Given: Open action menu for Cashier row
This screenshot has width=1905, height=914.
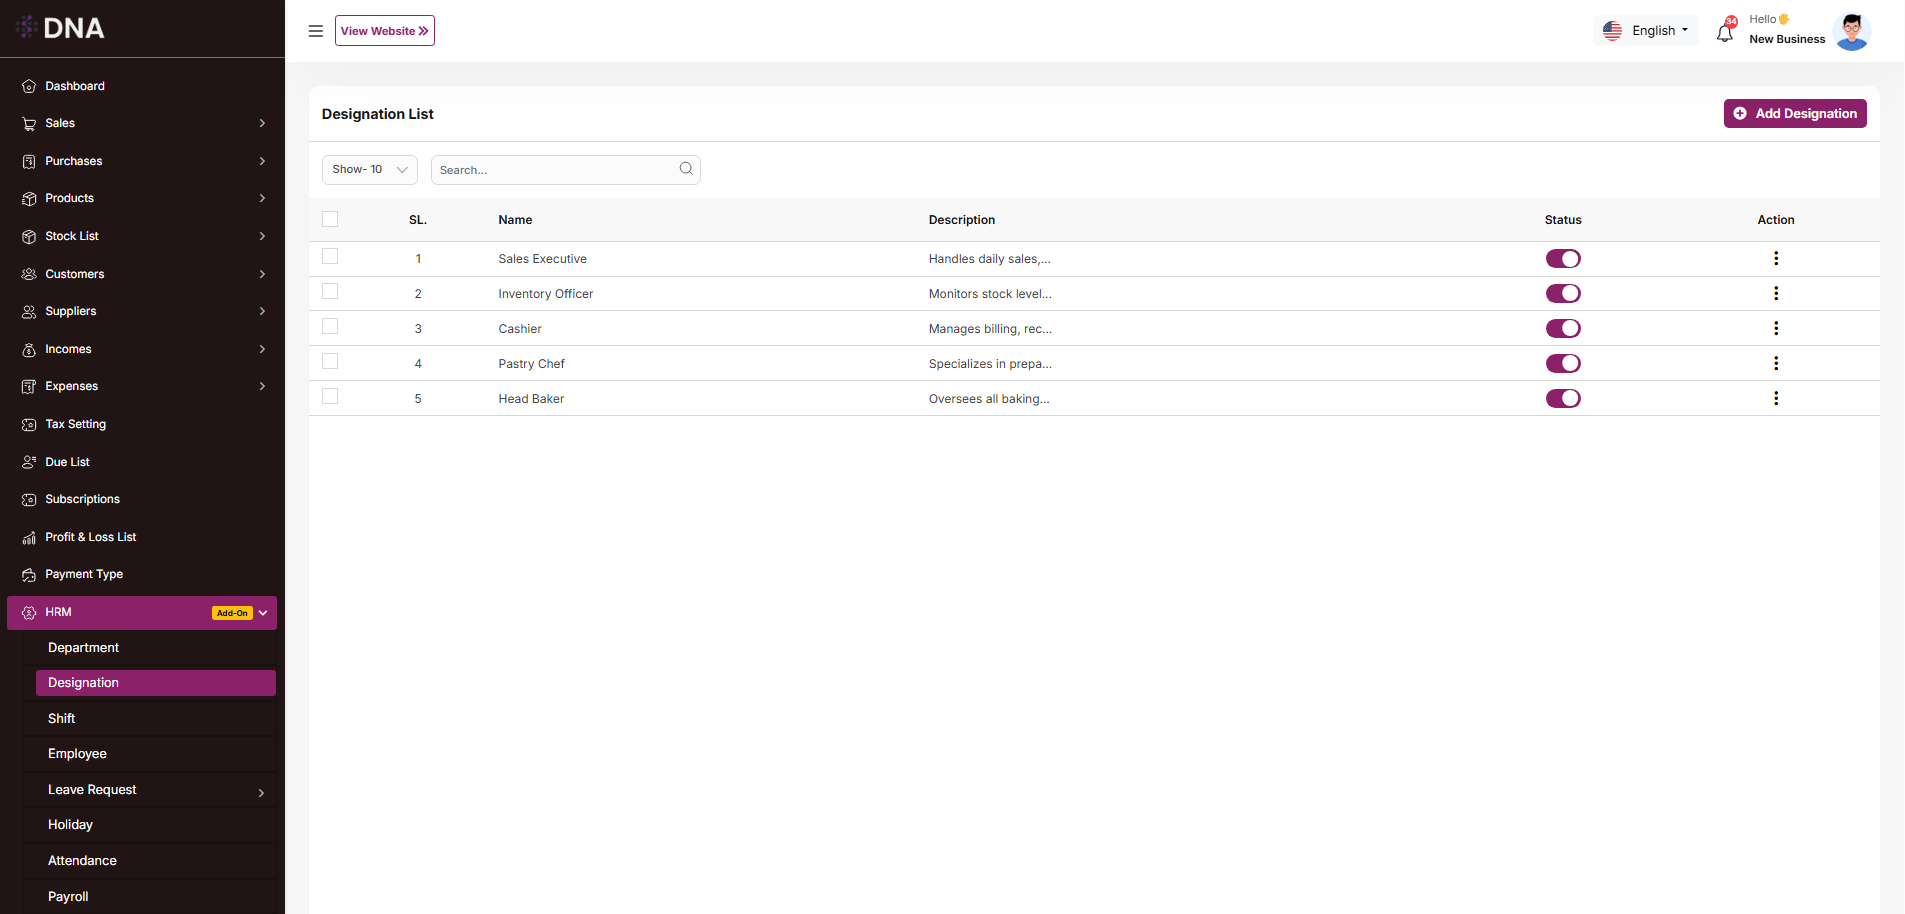Looking at the screenshot, I should [1776, 329].
